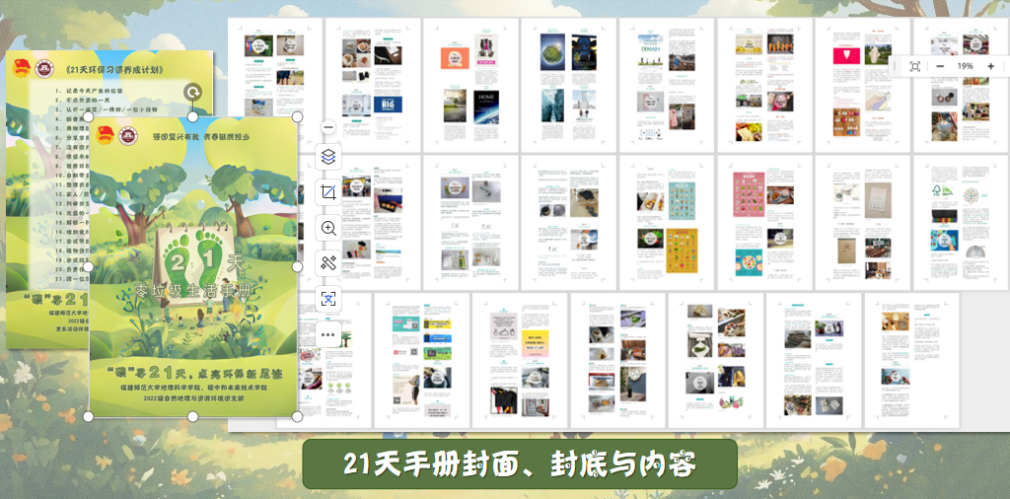Collapse the floating toolbar with minus button
Viewport: 1010px width, 499px height.
click(x=328, y=127)
